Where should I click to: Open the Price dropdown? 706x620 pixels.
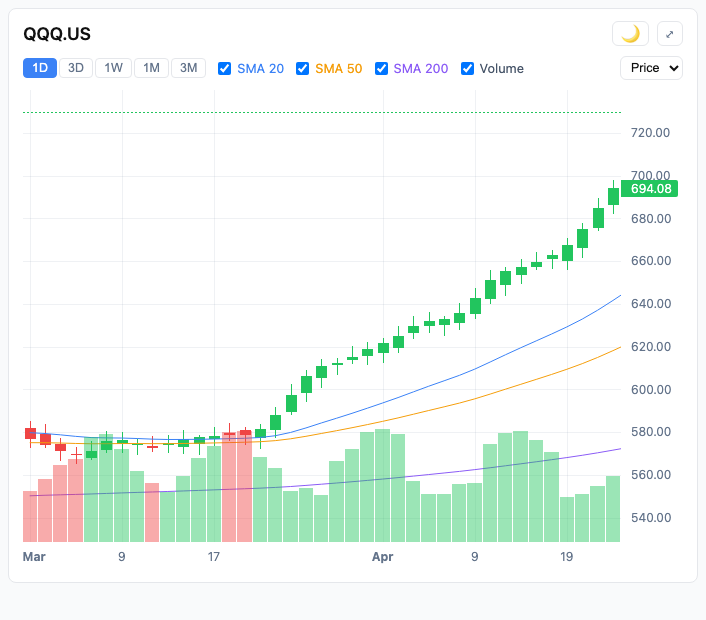(651, 68)
